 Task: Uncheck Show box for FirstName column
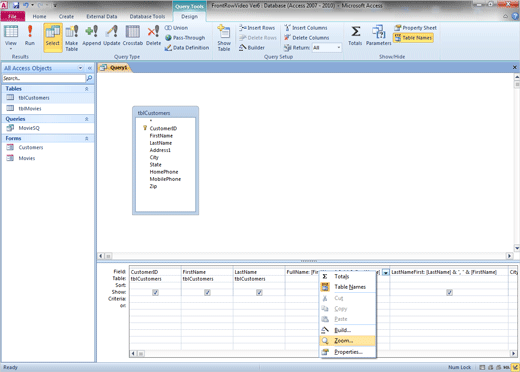point(207,292)
